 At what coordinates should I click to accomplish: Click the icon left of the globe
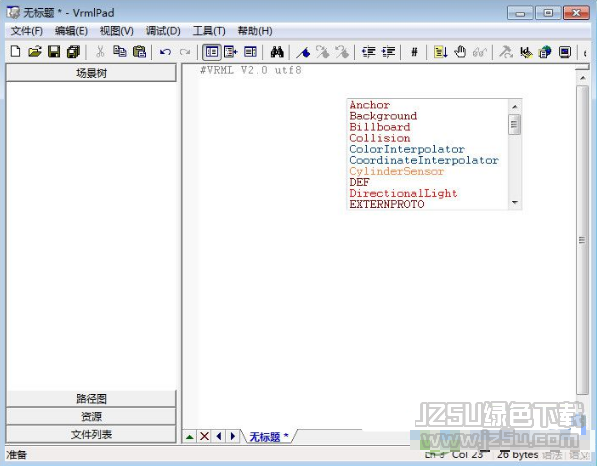[526, 51]
